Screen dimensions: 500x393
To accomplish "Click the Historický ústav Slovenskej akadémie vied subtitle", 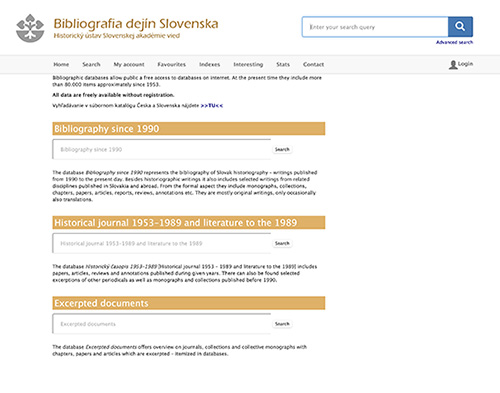I will click(117, 36).
